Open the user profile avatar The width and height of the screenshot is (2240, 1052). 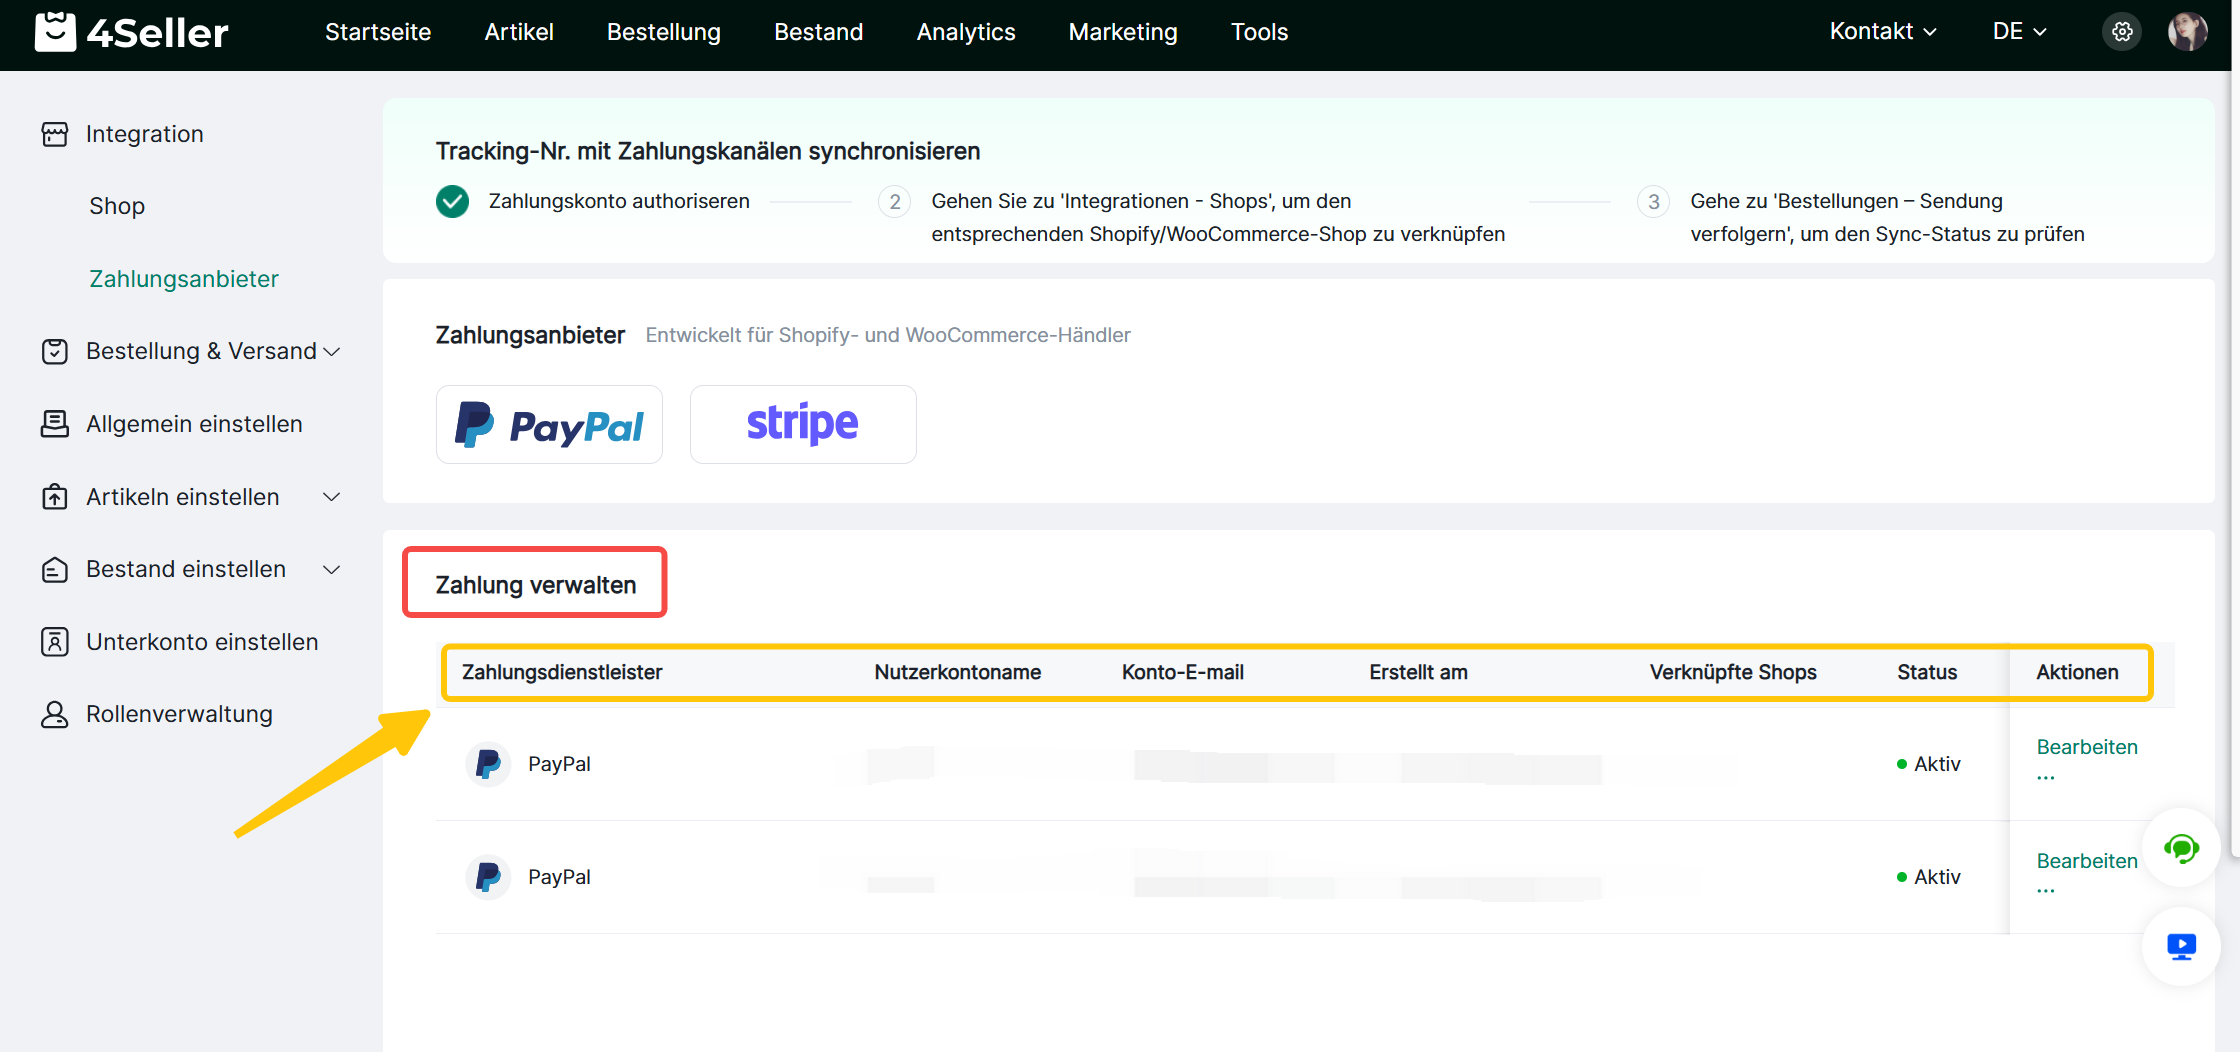coord(2187,32)
